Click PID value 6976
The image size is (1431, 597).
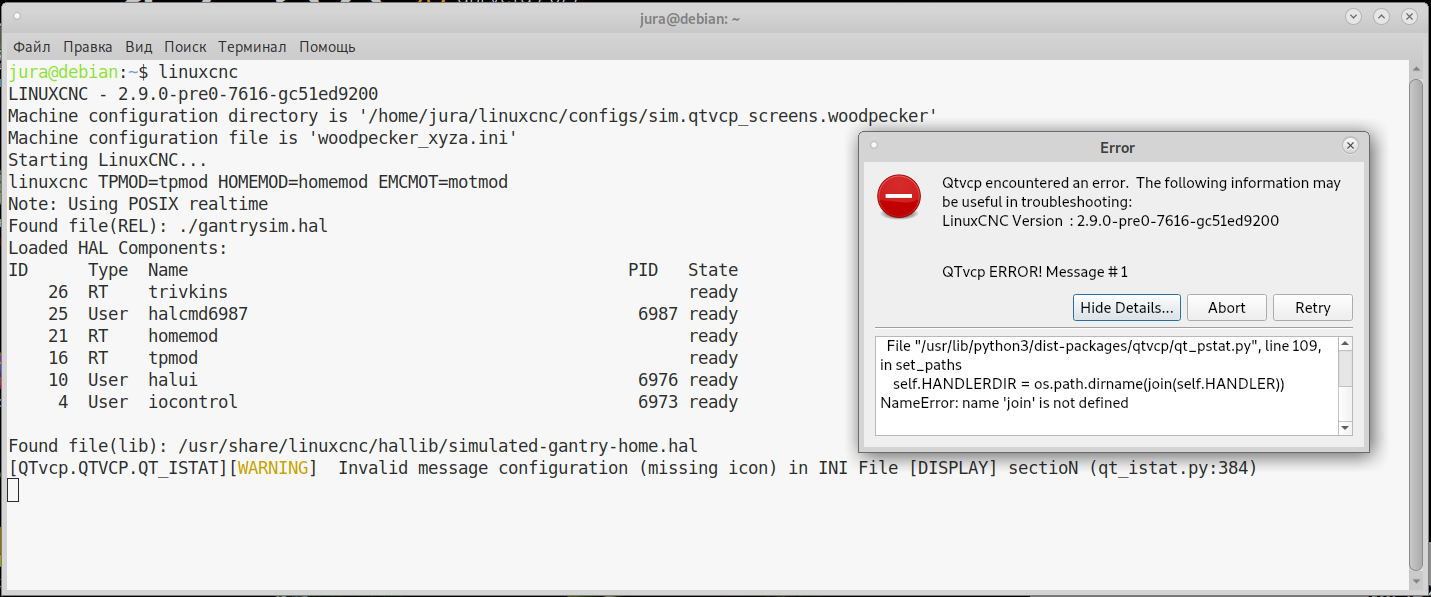[x=658, y=380]
